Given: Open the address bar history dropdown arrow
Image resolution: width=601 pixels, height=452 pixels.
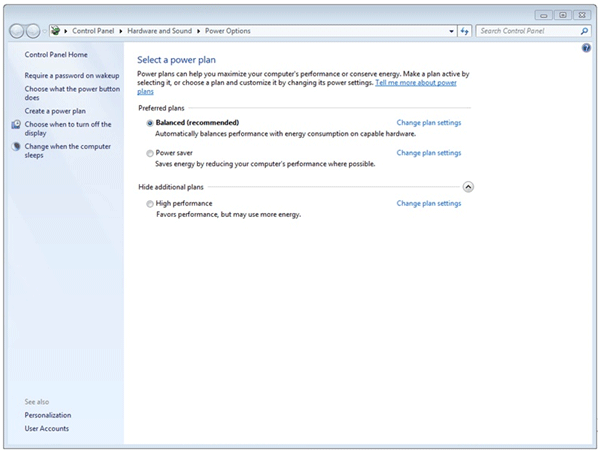Looking at the screenshot, I should click(x=452, y=31).
